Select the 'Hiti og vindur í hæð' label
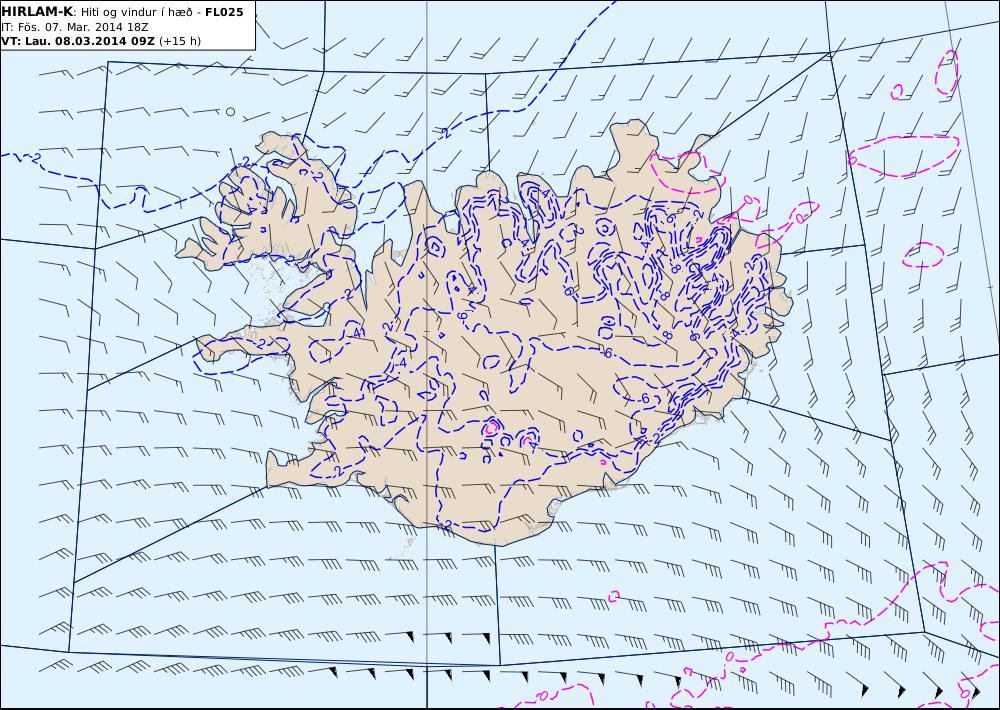 point(136,12)
